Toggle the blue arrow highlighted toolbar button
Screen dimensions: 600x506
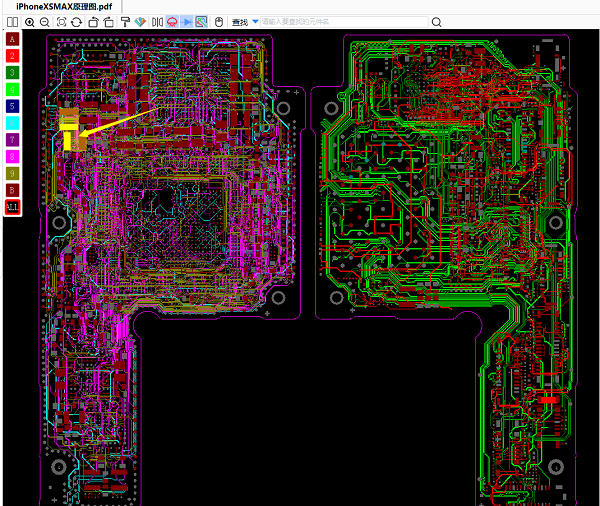187,21
